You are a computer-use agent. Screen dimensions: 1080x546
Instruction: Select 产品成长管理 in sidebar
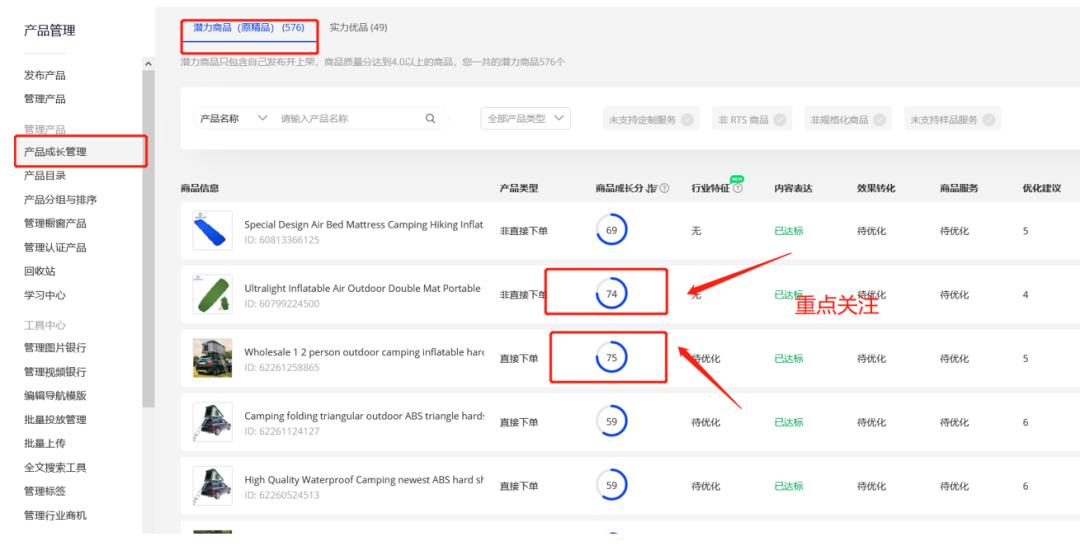click(55, 151)
